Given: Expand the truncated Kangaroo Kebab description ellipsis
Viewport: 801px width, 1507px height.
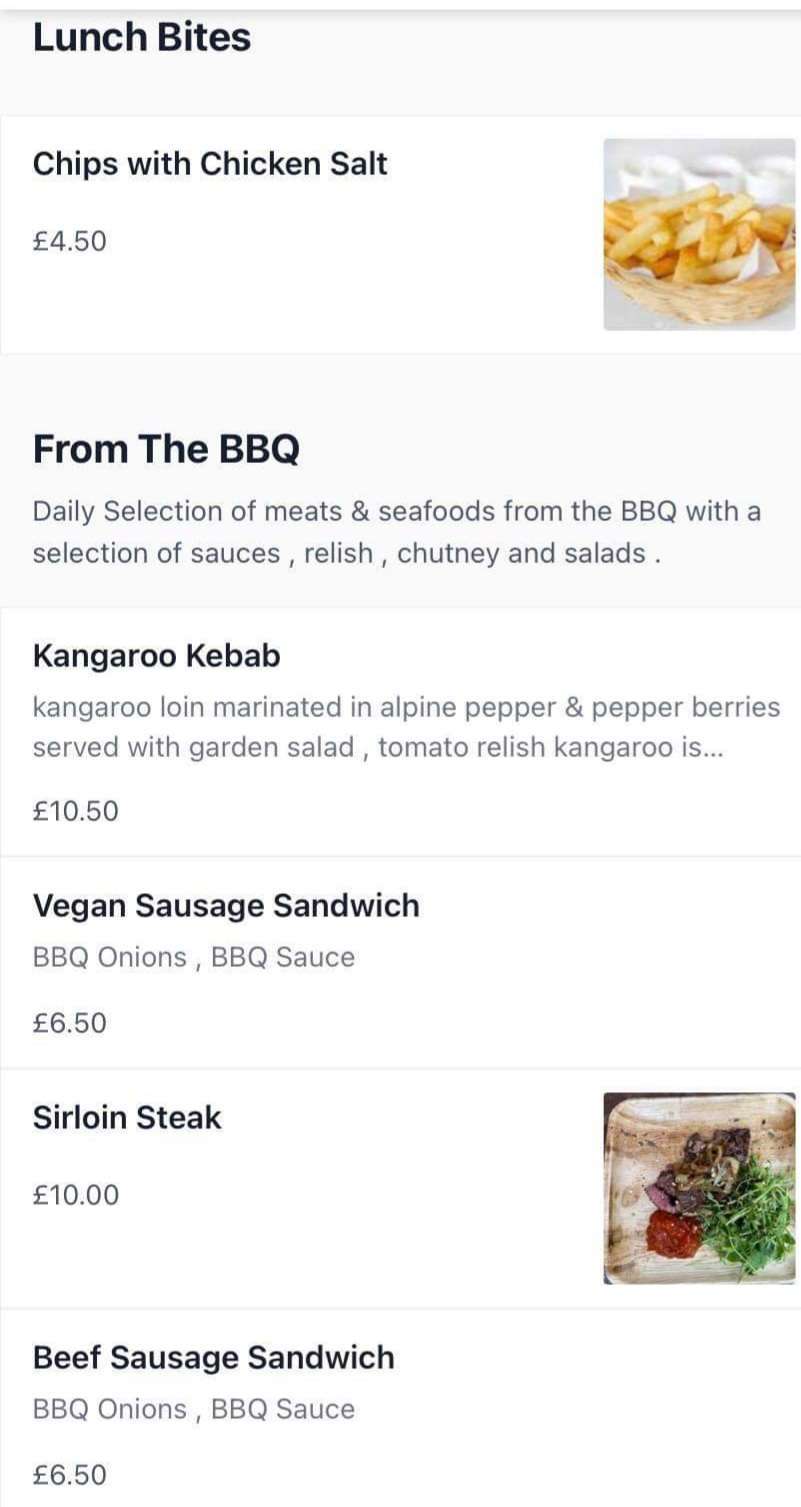Looking at the screenshot, I should [707, 749].
